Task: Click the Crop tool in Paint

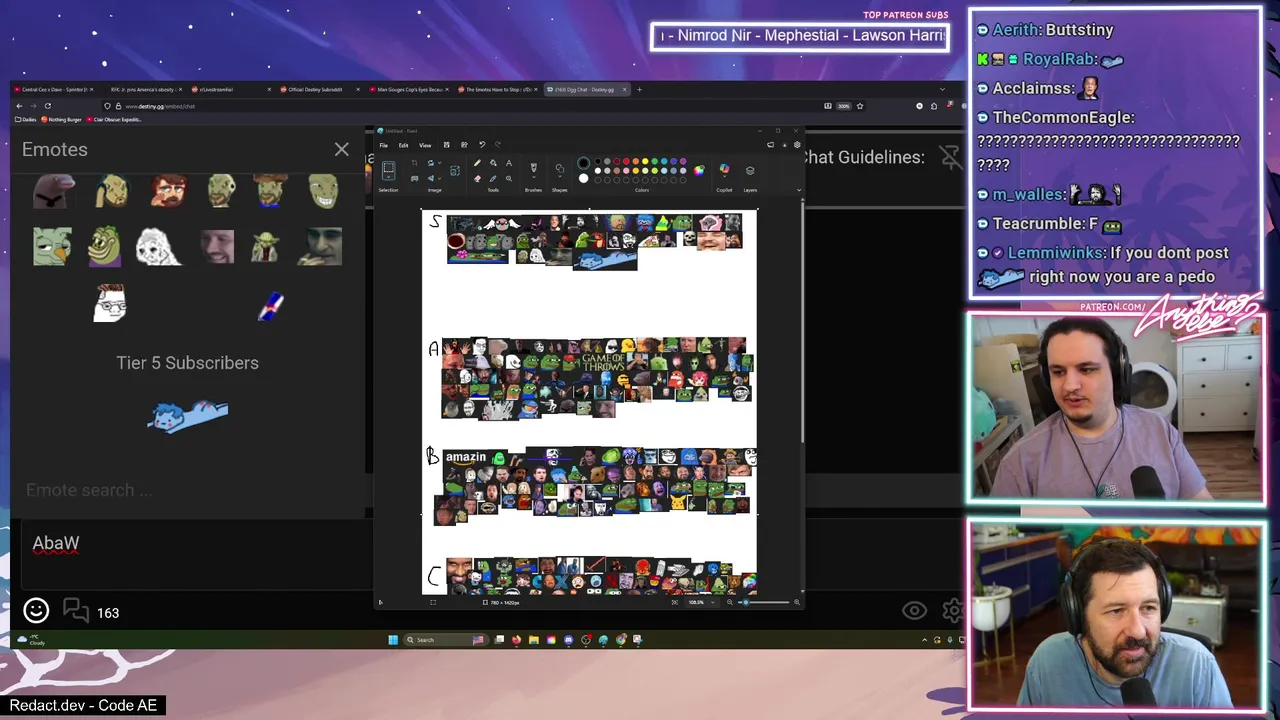Action: (x=414, y=163)
